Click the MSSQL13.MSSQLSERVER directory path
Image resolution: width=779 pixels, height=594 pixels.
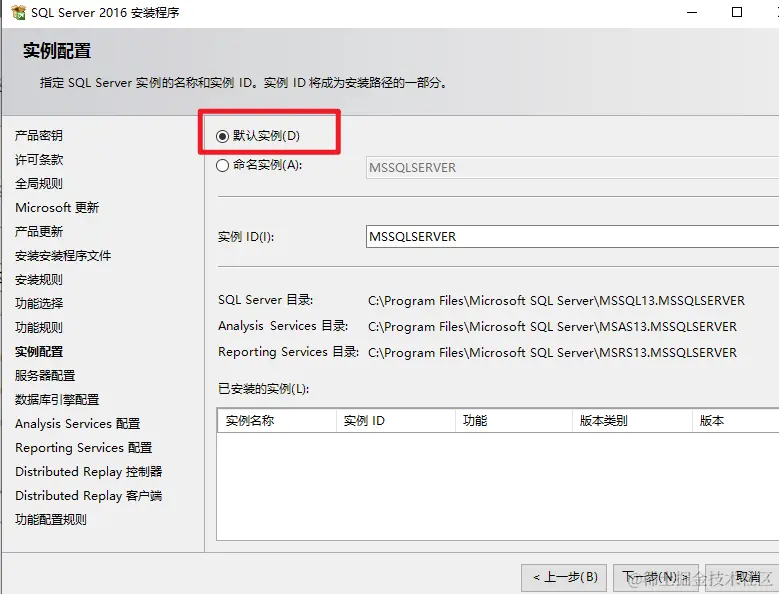[556, 301]
